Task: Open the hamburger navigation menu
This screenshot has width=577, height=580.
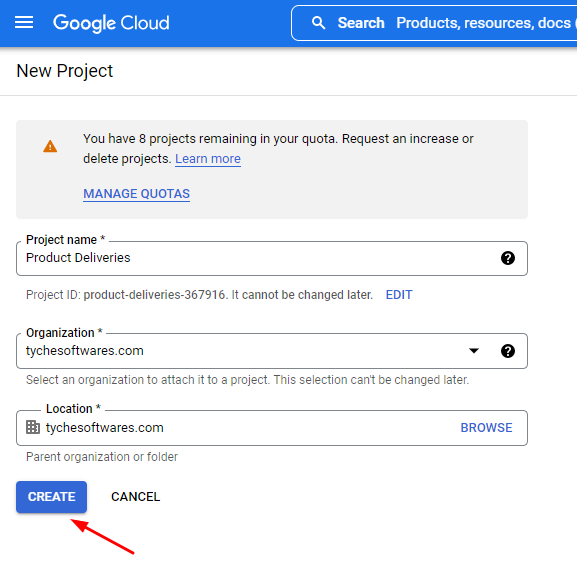Action: coord(24,23)
